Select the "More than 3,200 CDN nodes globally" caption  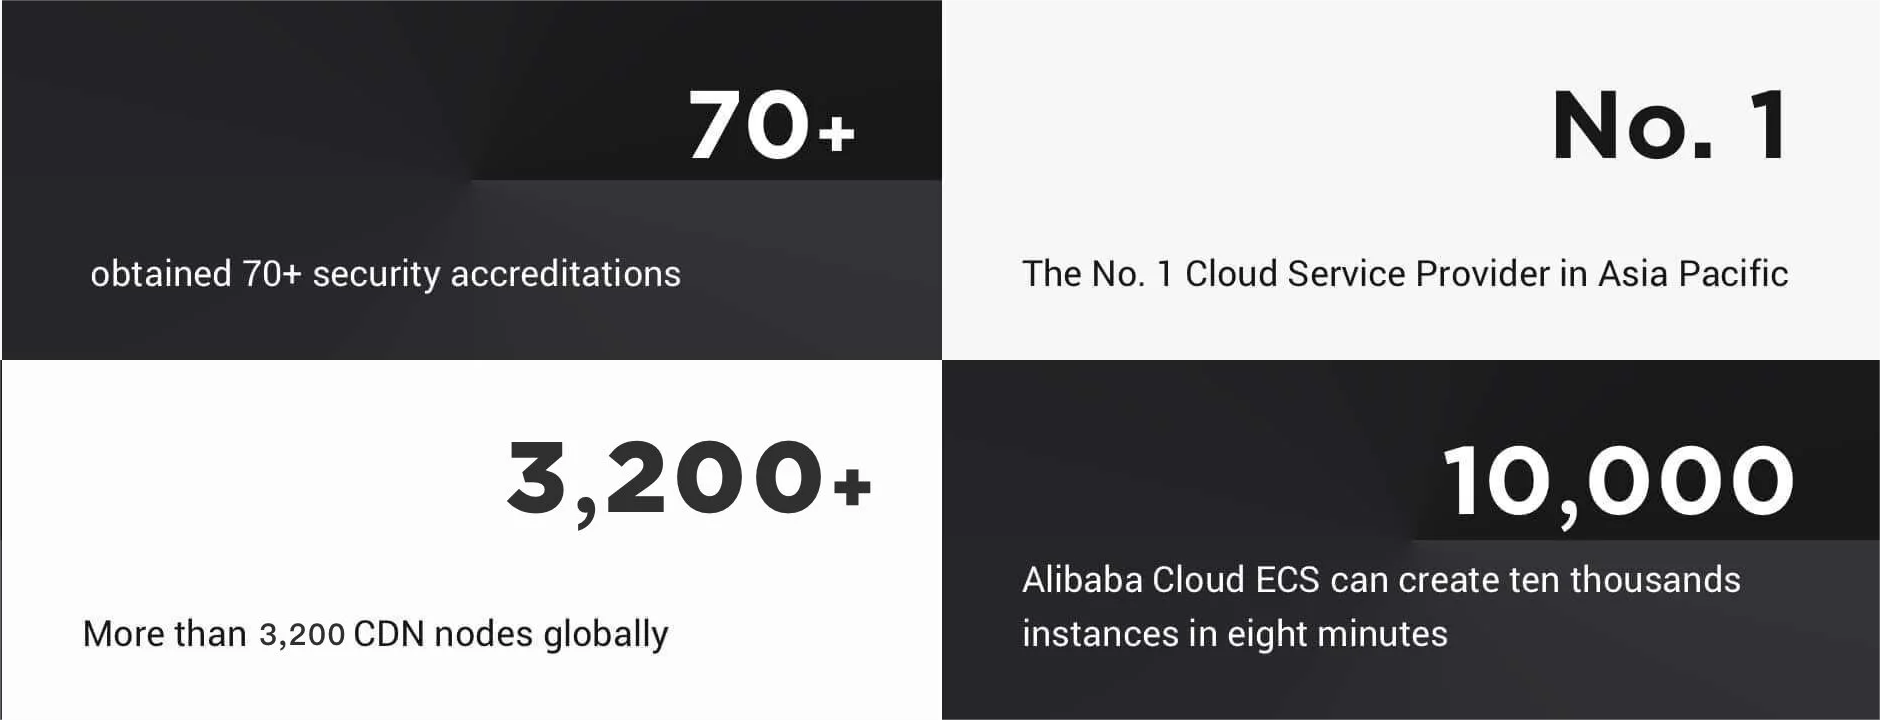pyautogui.click(x=375, y=634)
